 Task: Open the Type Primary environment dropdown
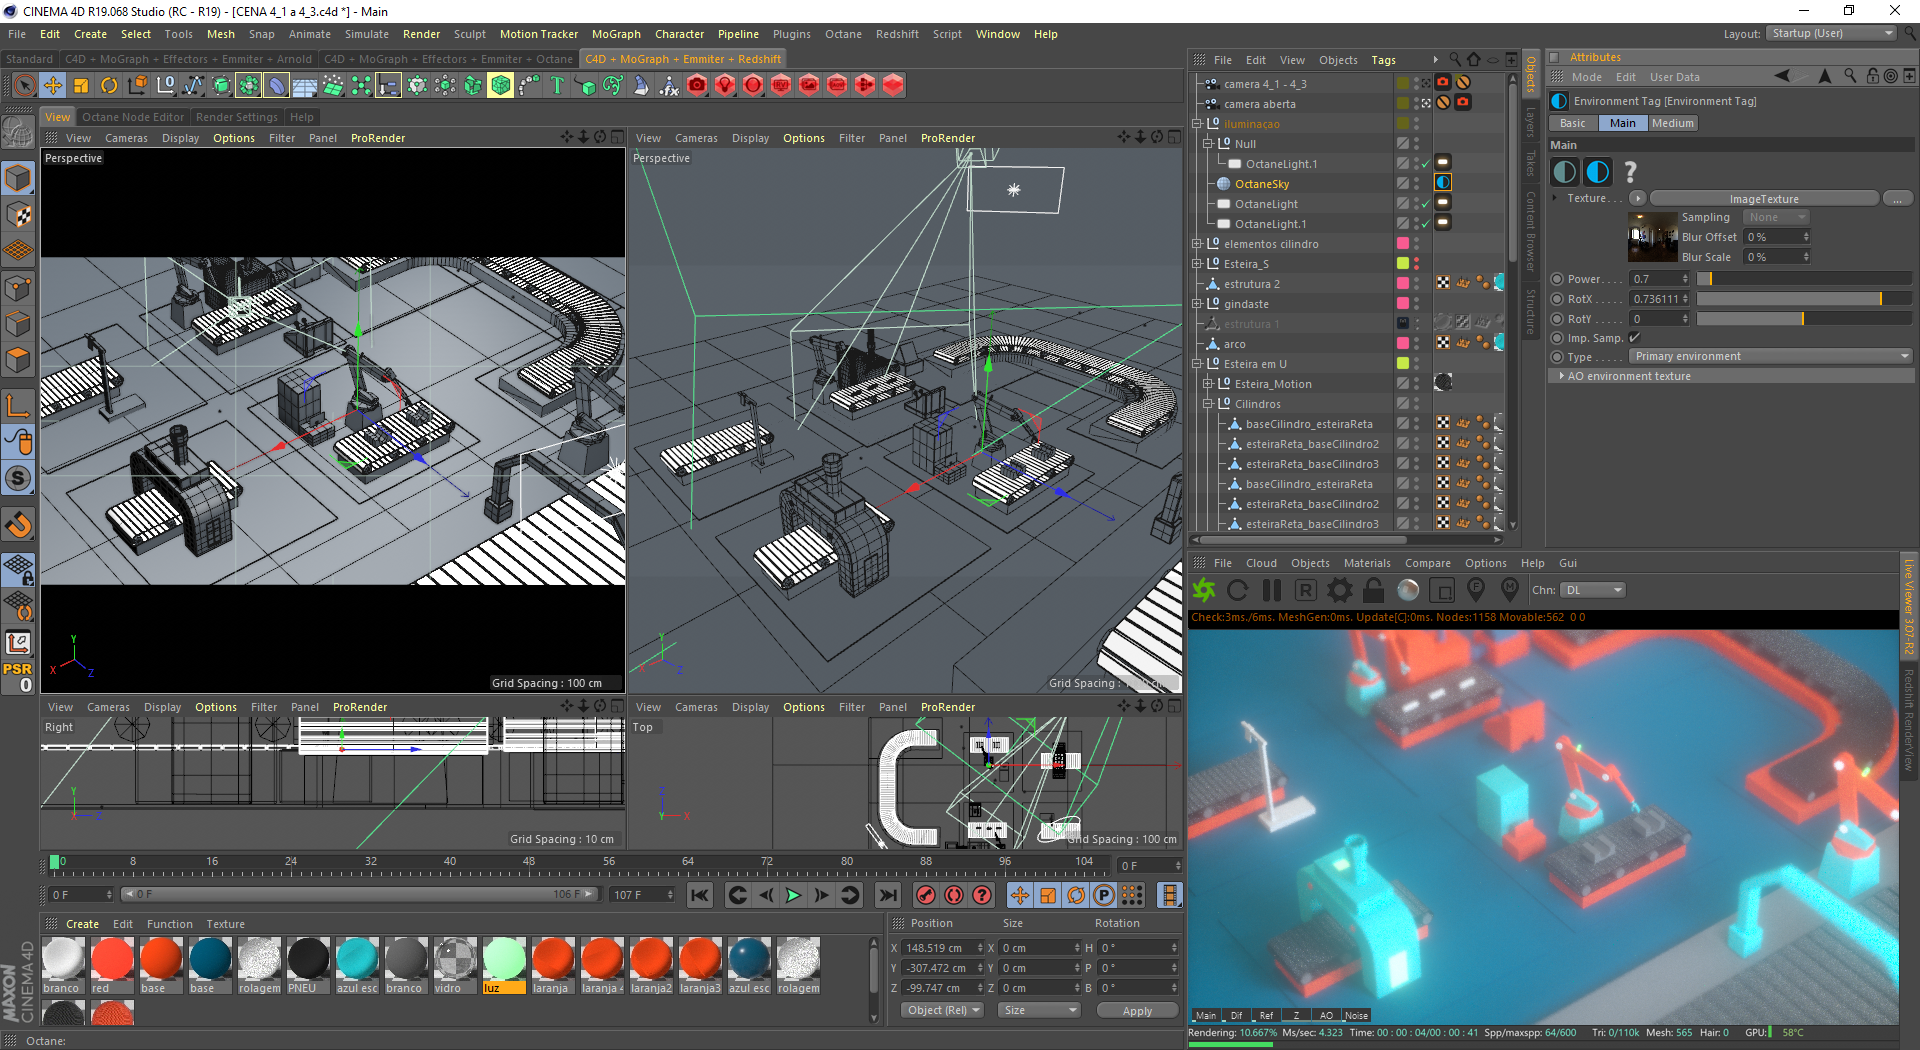tap(1771, 357)
